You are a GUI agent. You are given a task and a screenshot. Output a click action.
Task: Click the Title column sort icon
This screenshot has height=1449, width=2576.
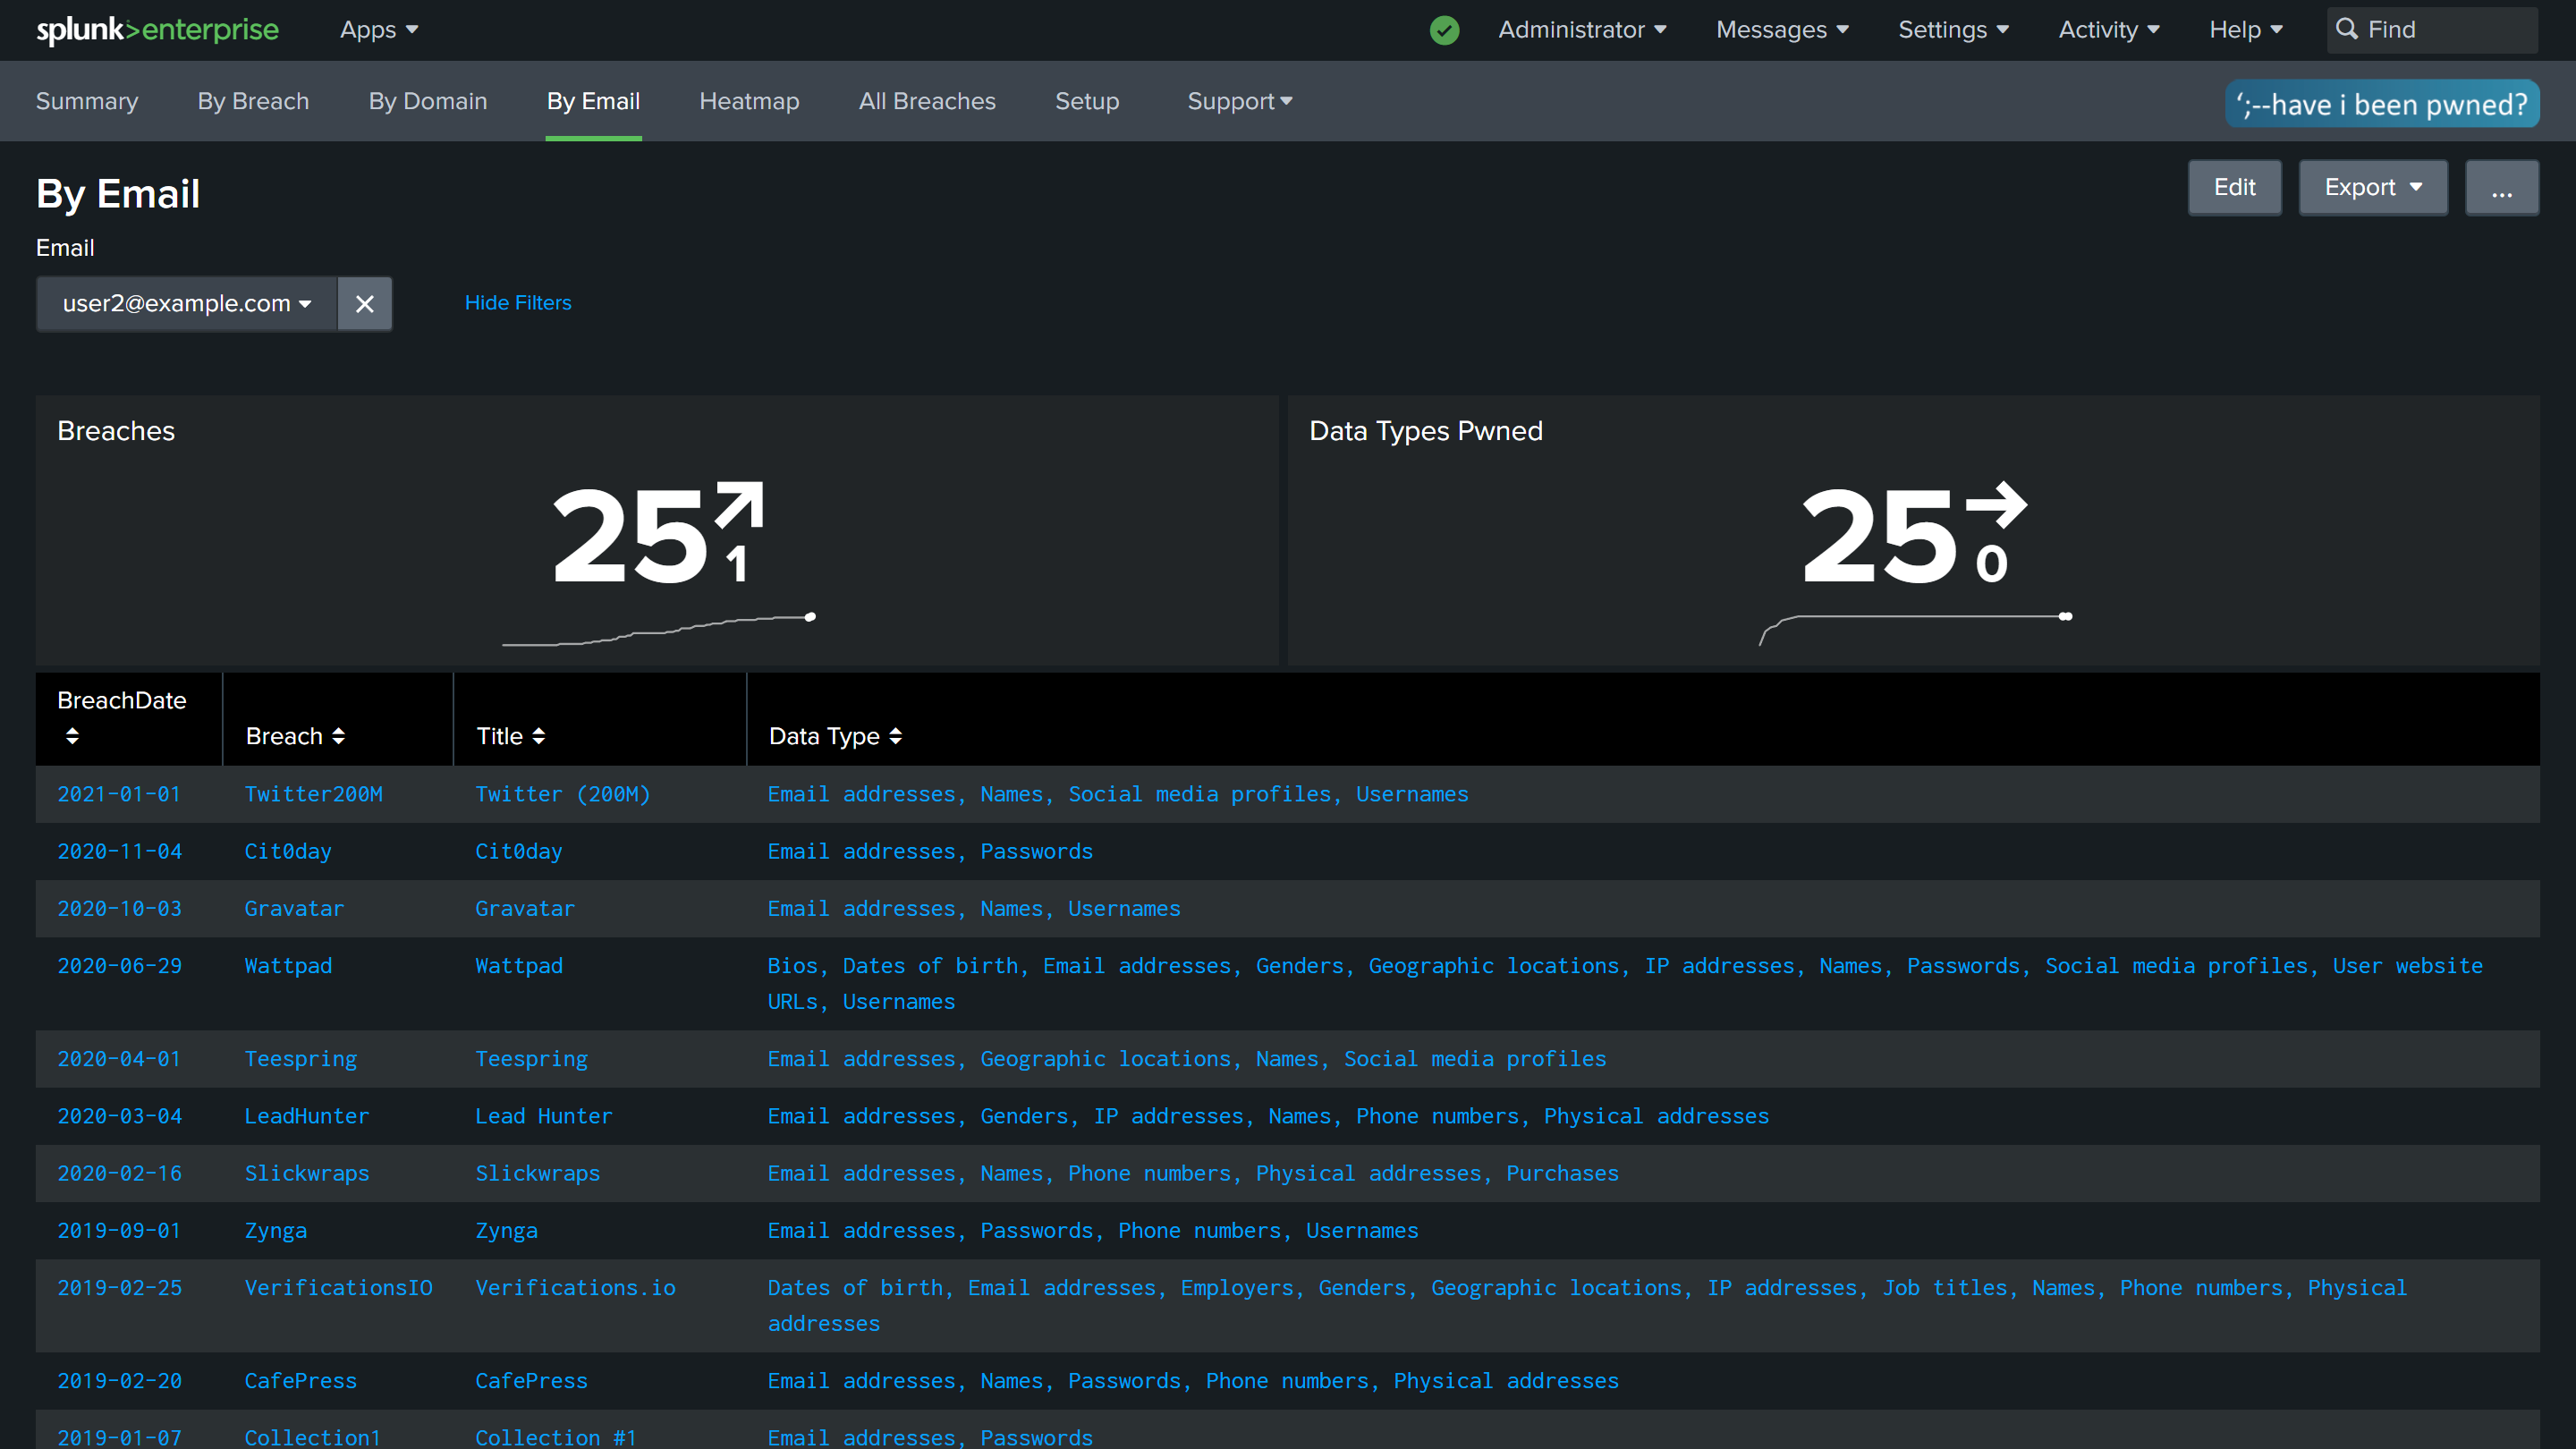pyautogui.click(x=539, y=736)
